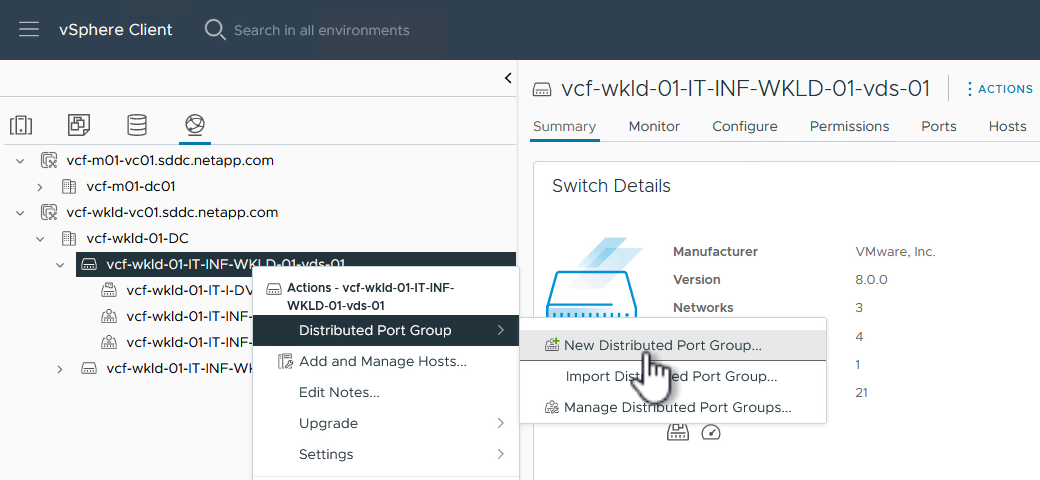Collapse the vcf-wkld-01-DC datacenter node

tap(40, 239)
